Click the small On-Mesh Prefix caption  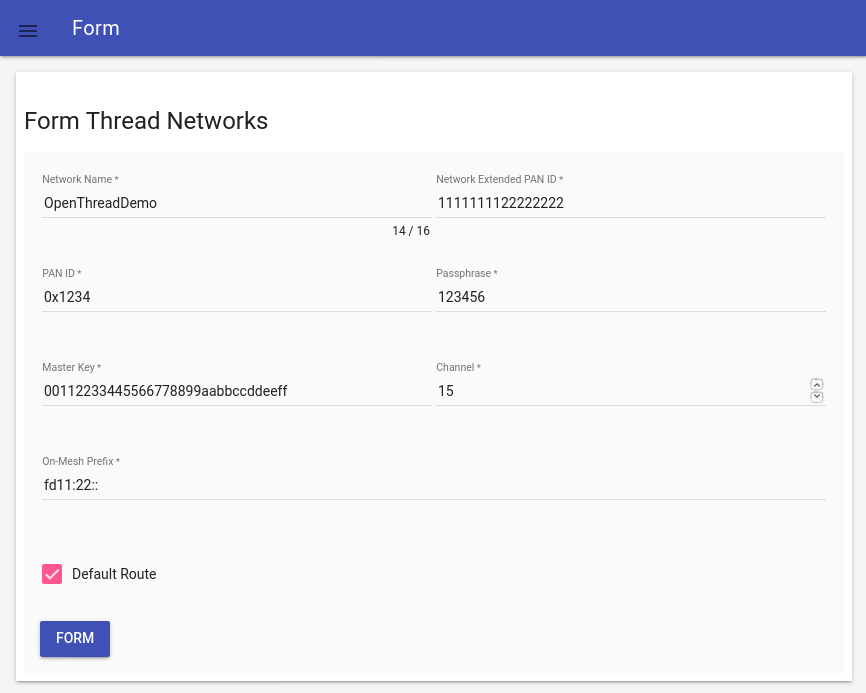pyautogui.click(x=80, y=462)
